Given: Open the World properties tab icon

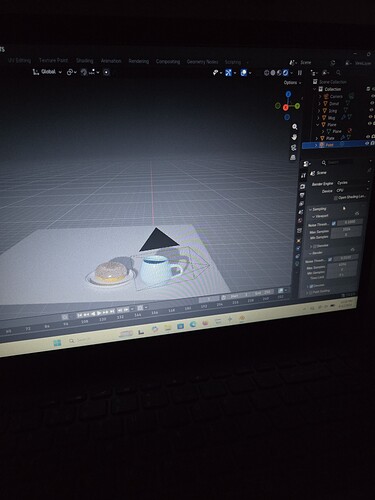Looking at the screenshot, I should [300, 220].
